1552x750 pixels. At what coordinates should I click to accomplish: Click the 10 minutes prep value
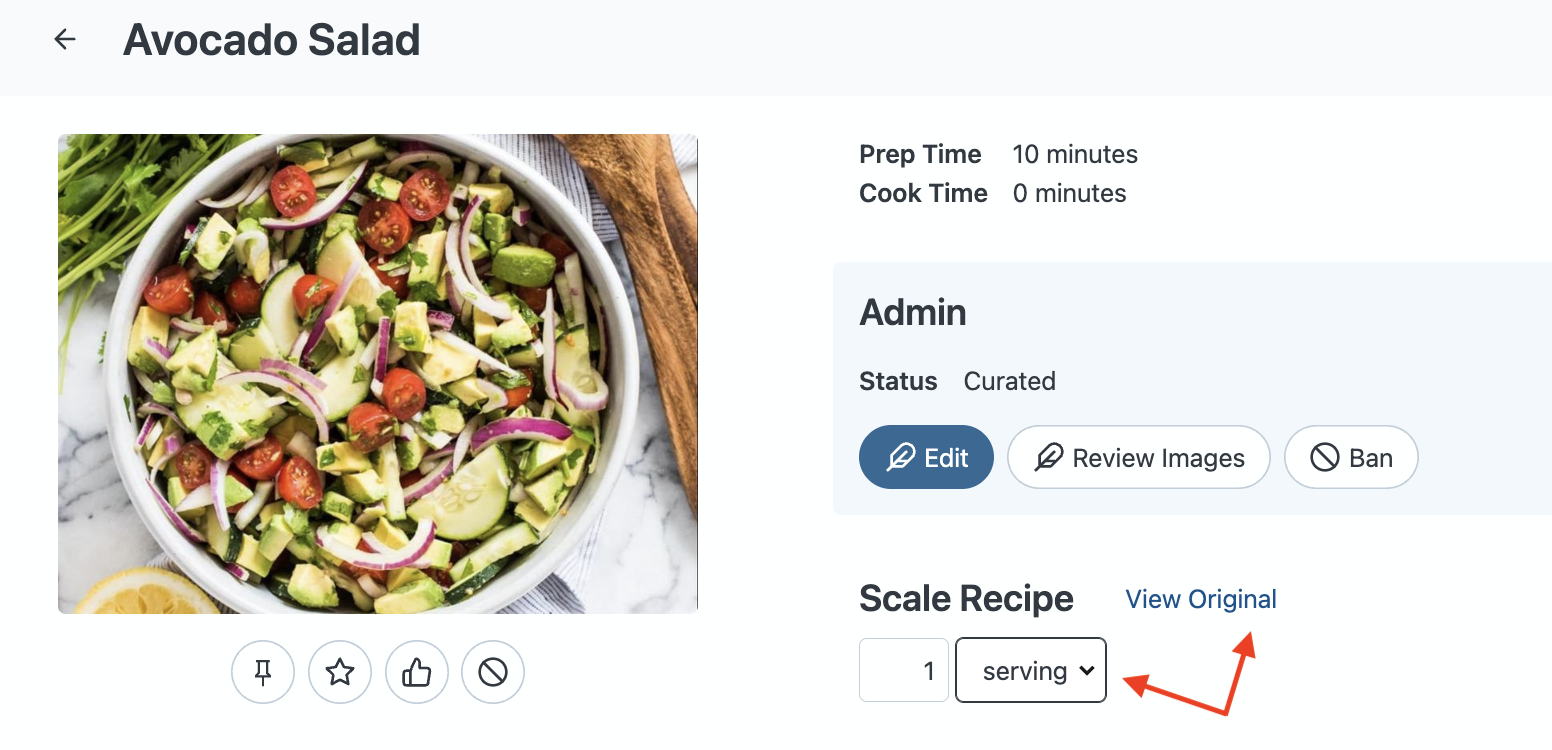[1075, 155]
